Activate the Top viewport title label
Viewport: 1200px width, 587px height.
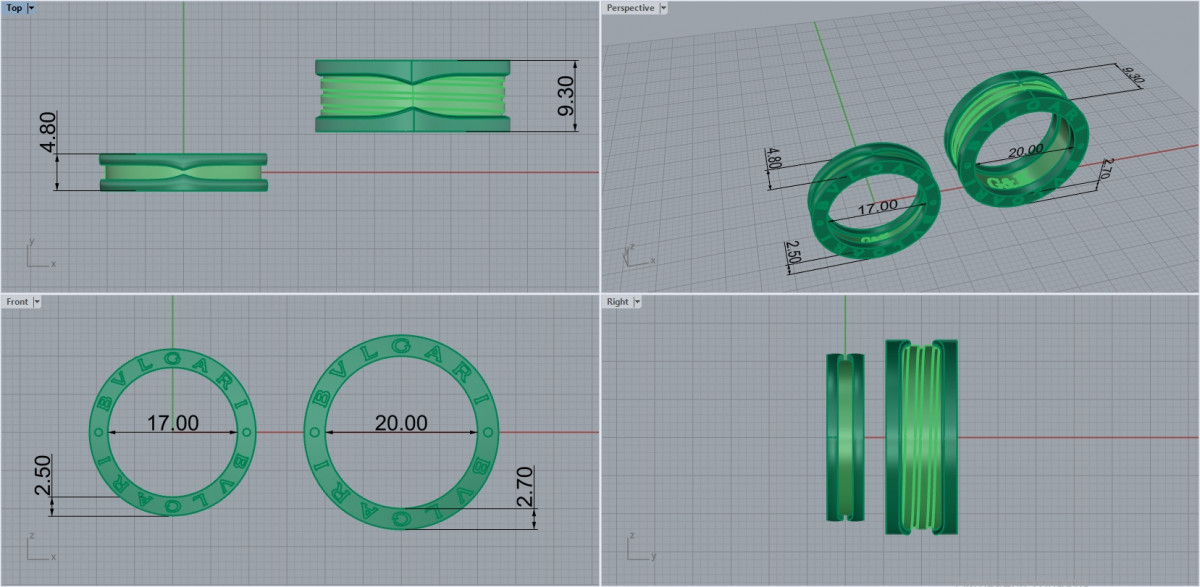pyautogui.click(x=14, y=7)
